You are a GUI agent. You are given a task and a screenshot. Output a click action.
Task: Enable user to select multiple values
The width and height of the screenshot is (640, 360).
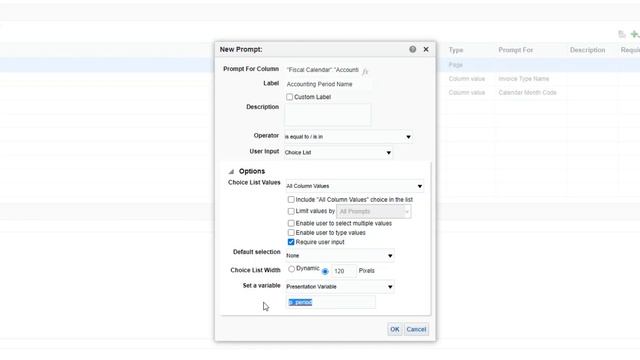pos(291,223)
